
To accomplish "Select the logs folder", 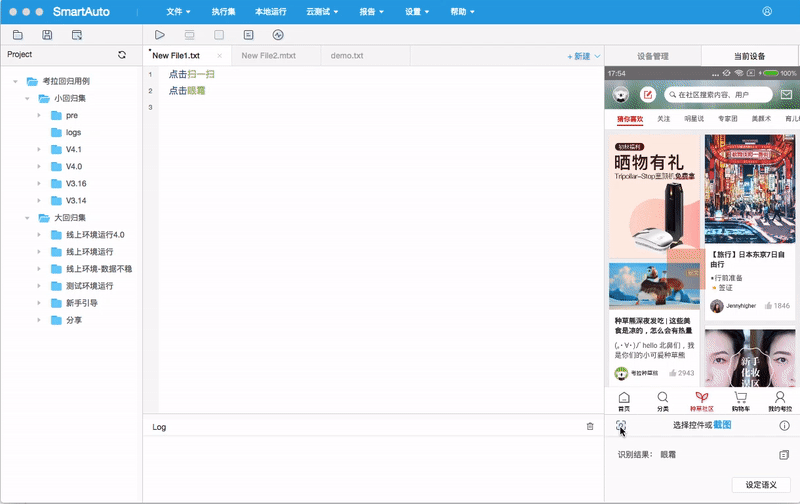I will click(x=66, y=132).
